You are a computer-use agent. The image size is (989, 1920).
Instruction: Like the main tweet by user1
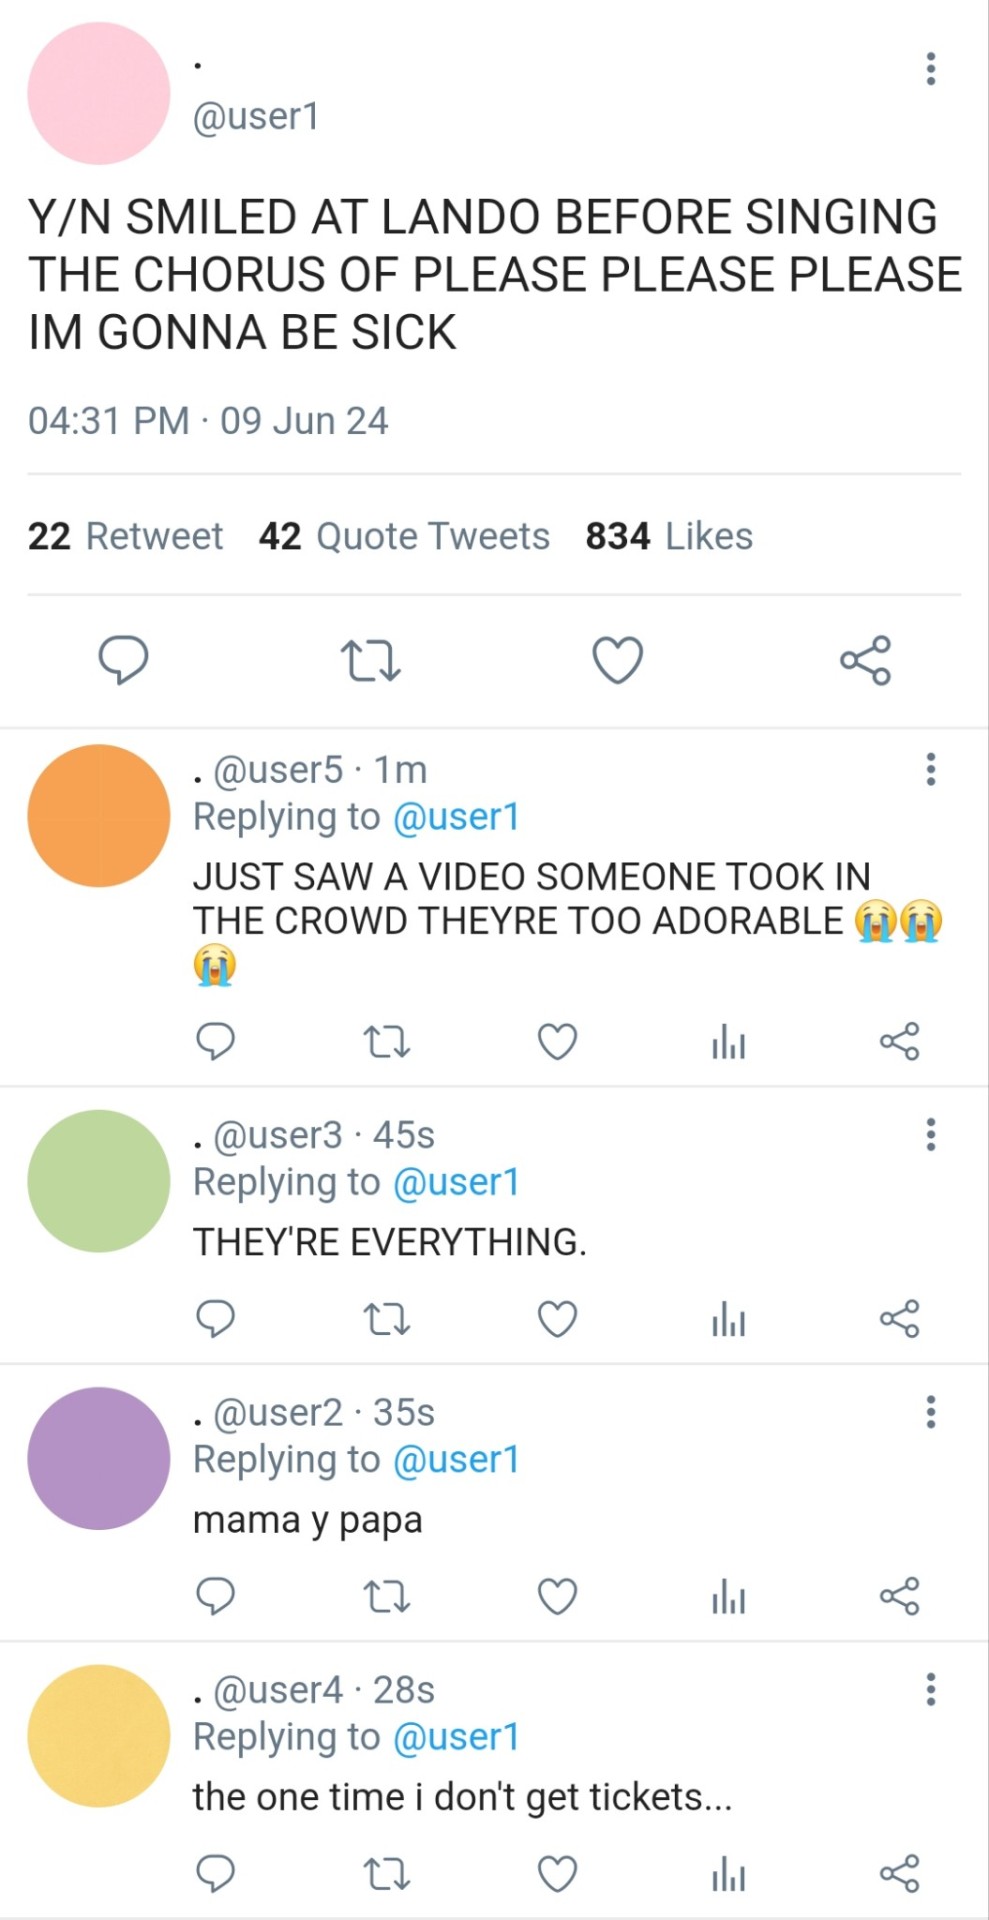point(618,660)
